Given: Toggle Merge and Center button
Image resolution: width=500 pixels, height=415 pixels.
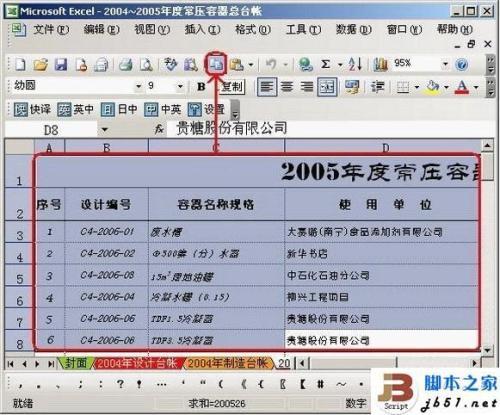Looking at the screenshot, I should pyautogui.click(x=327, y=87).
